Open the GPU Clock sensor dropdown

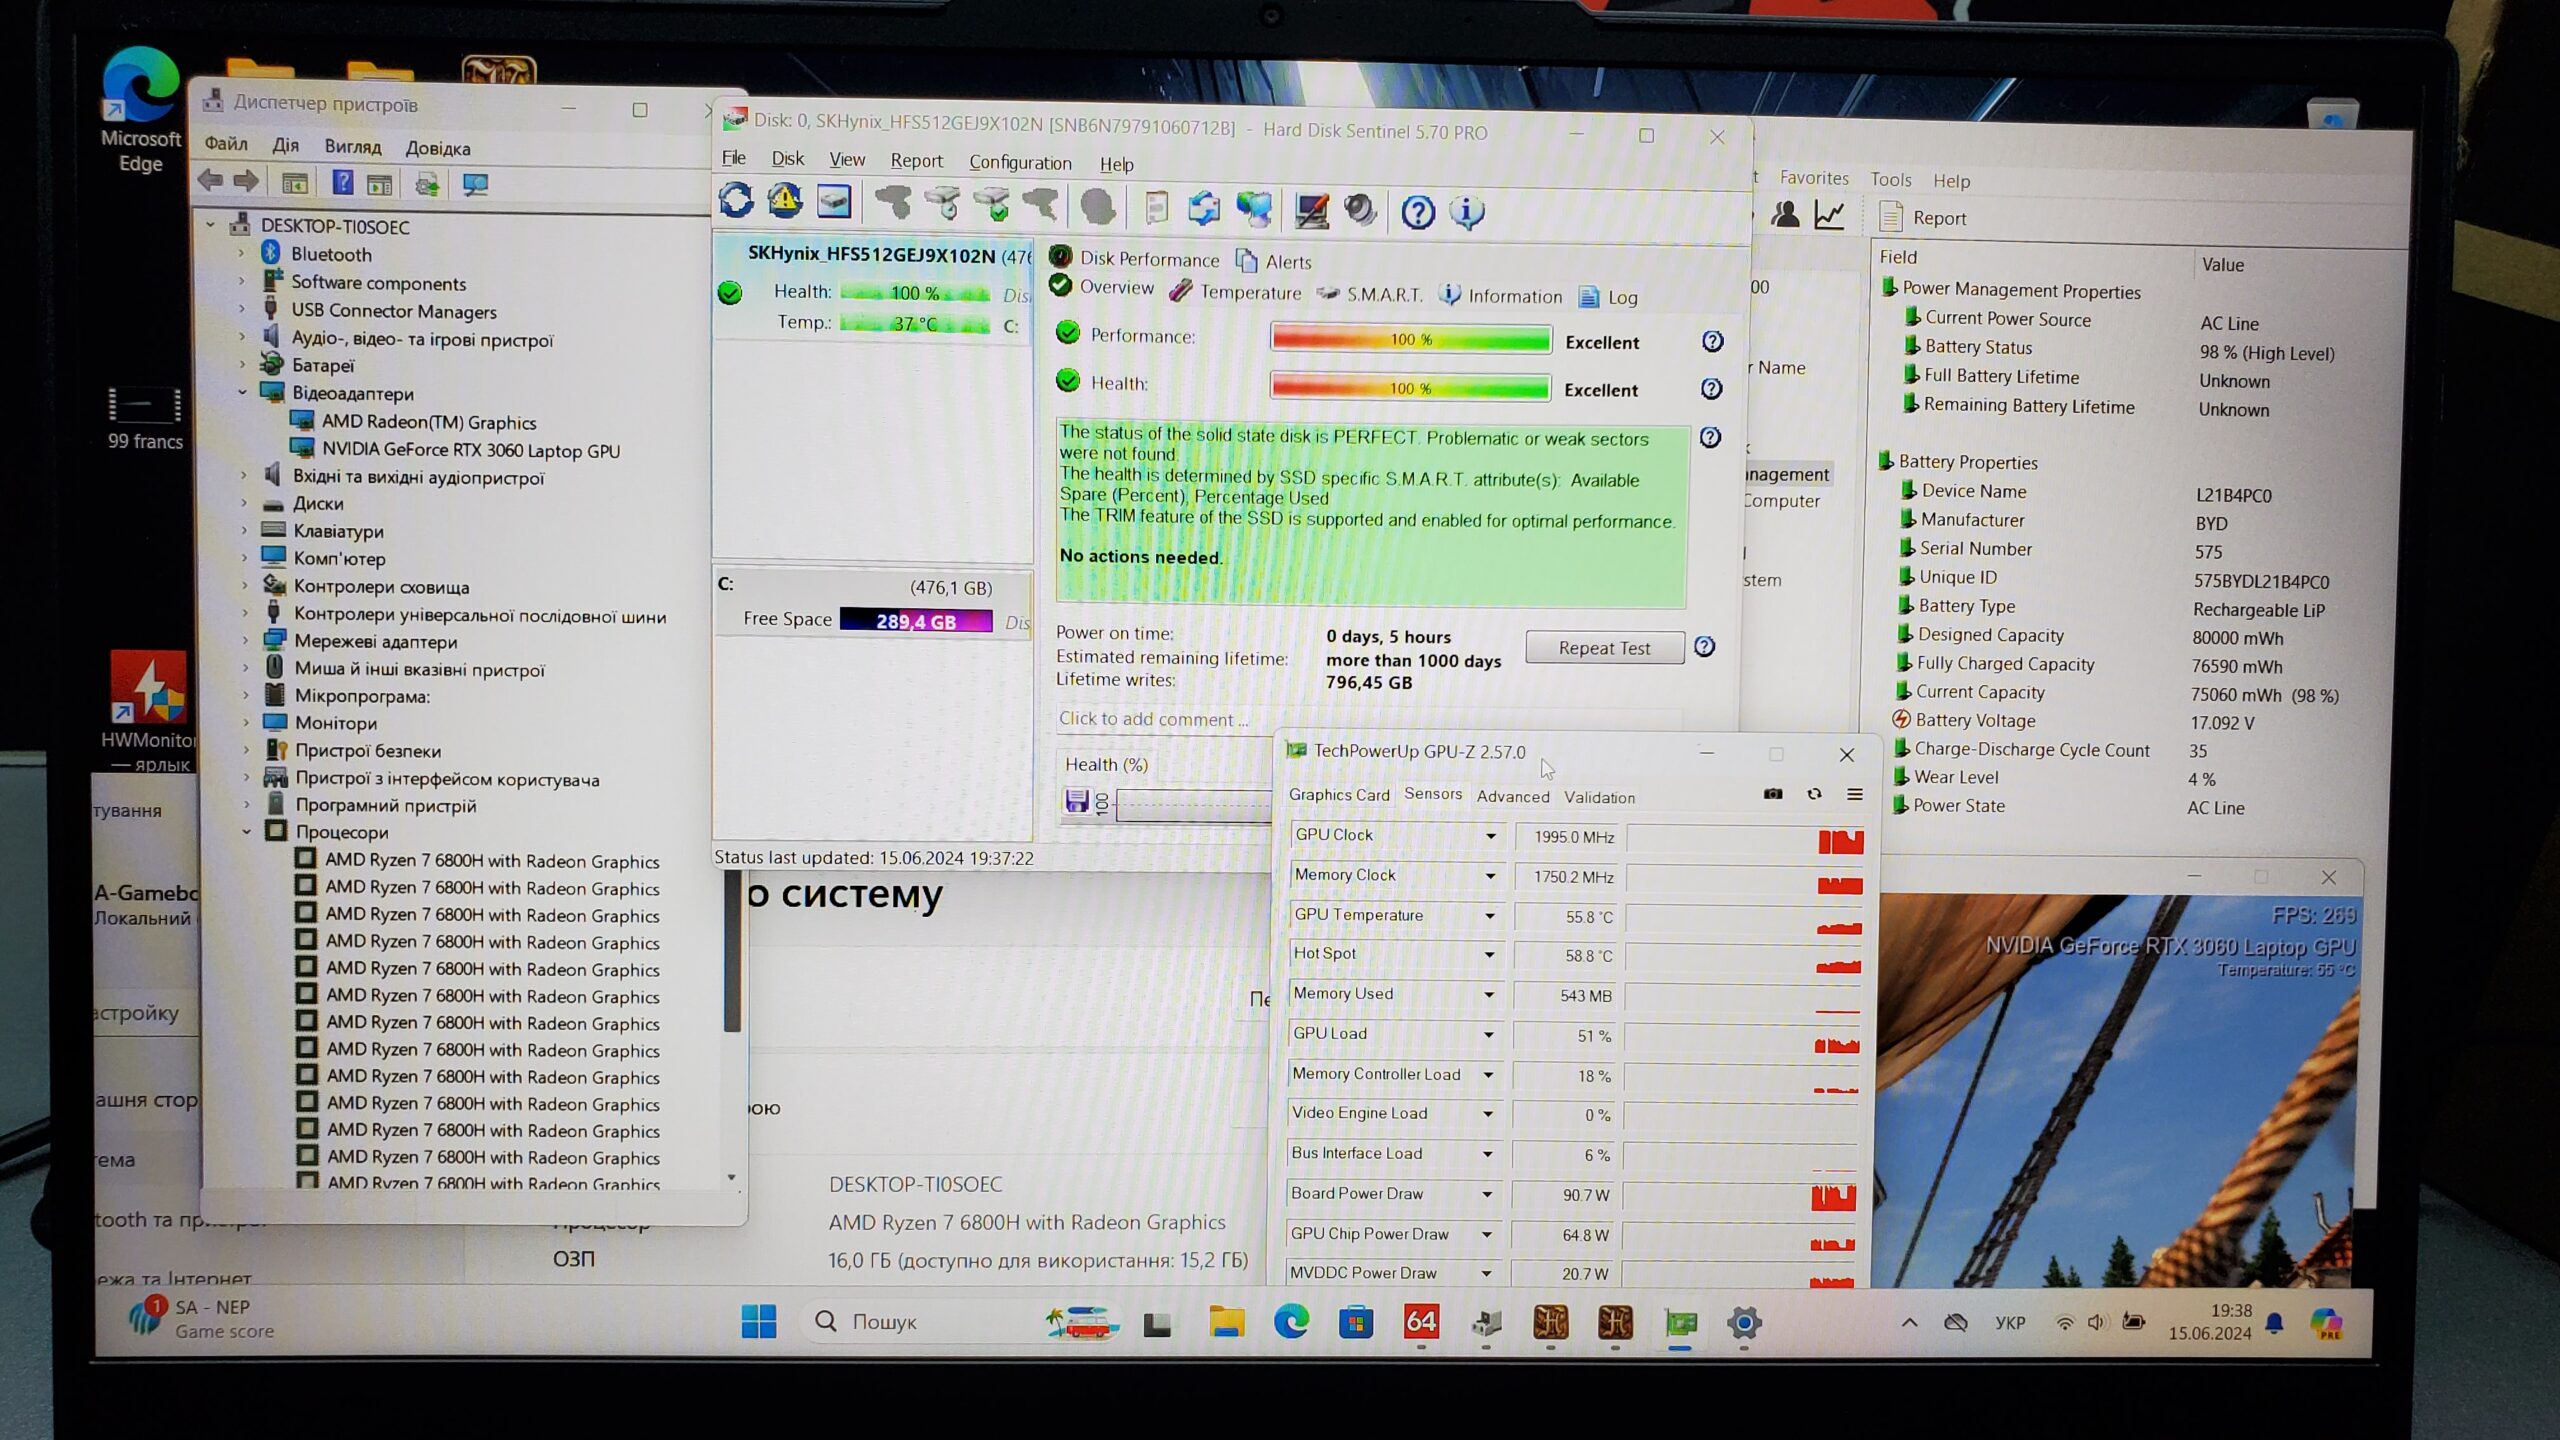tap(1490, 836)
